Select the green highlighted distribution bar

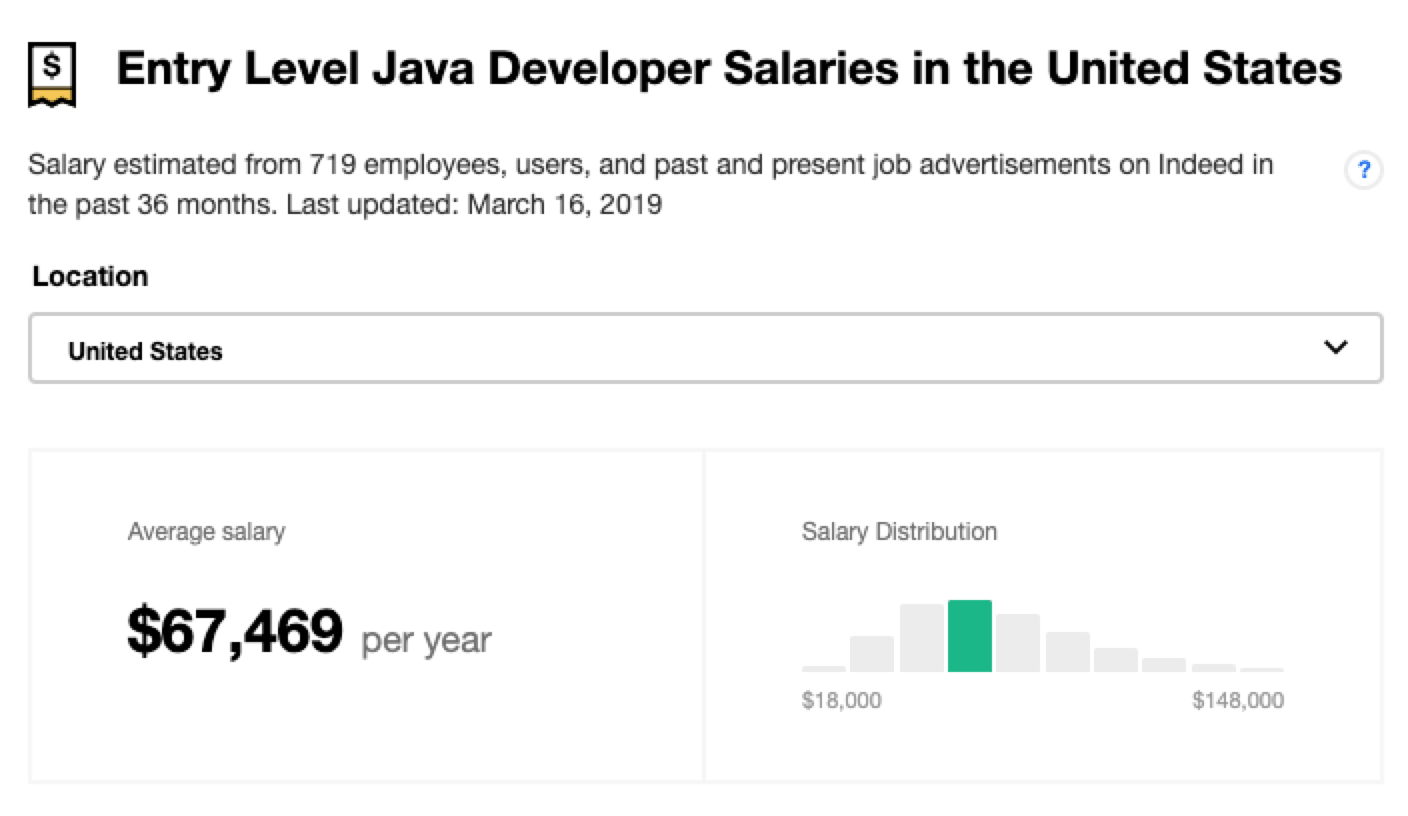coord(969,636)
